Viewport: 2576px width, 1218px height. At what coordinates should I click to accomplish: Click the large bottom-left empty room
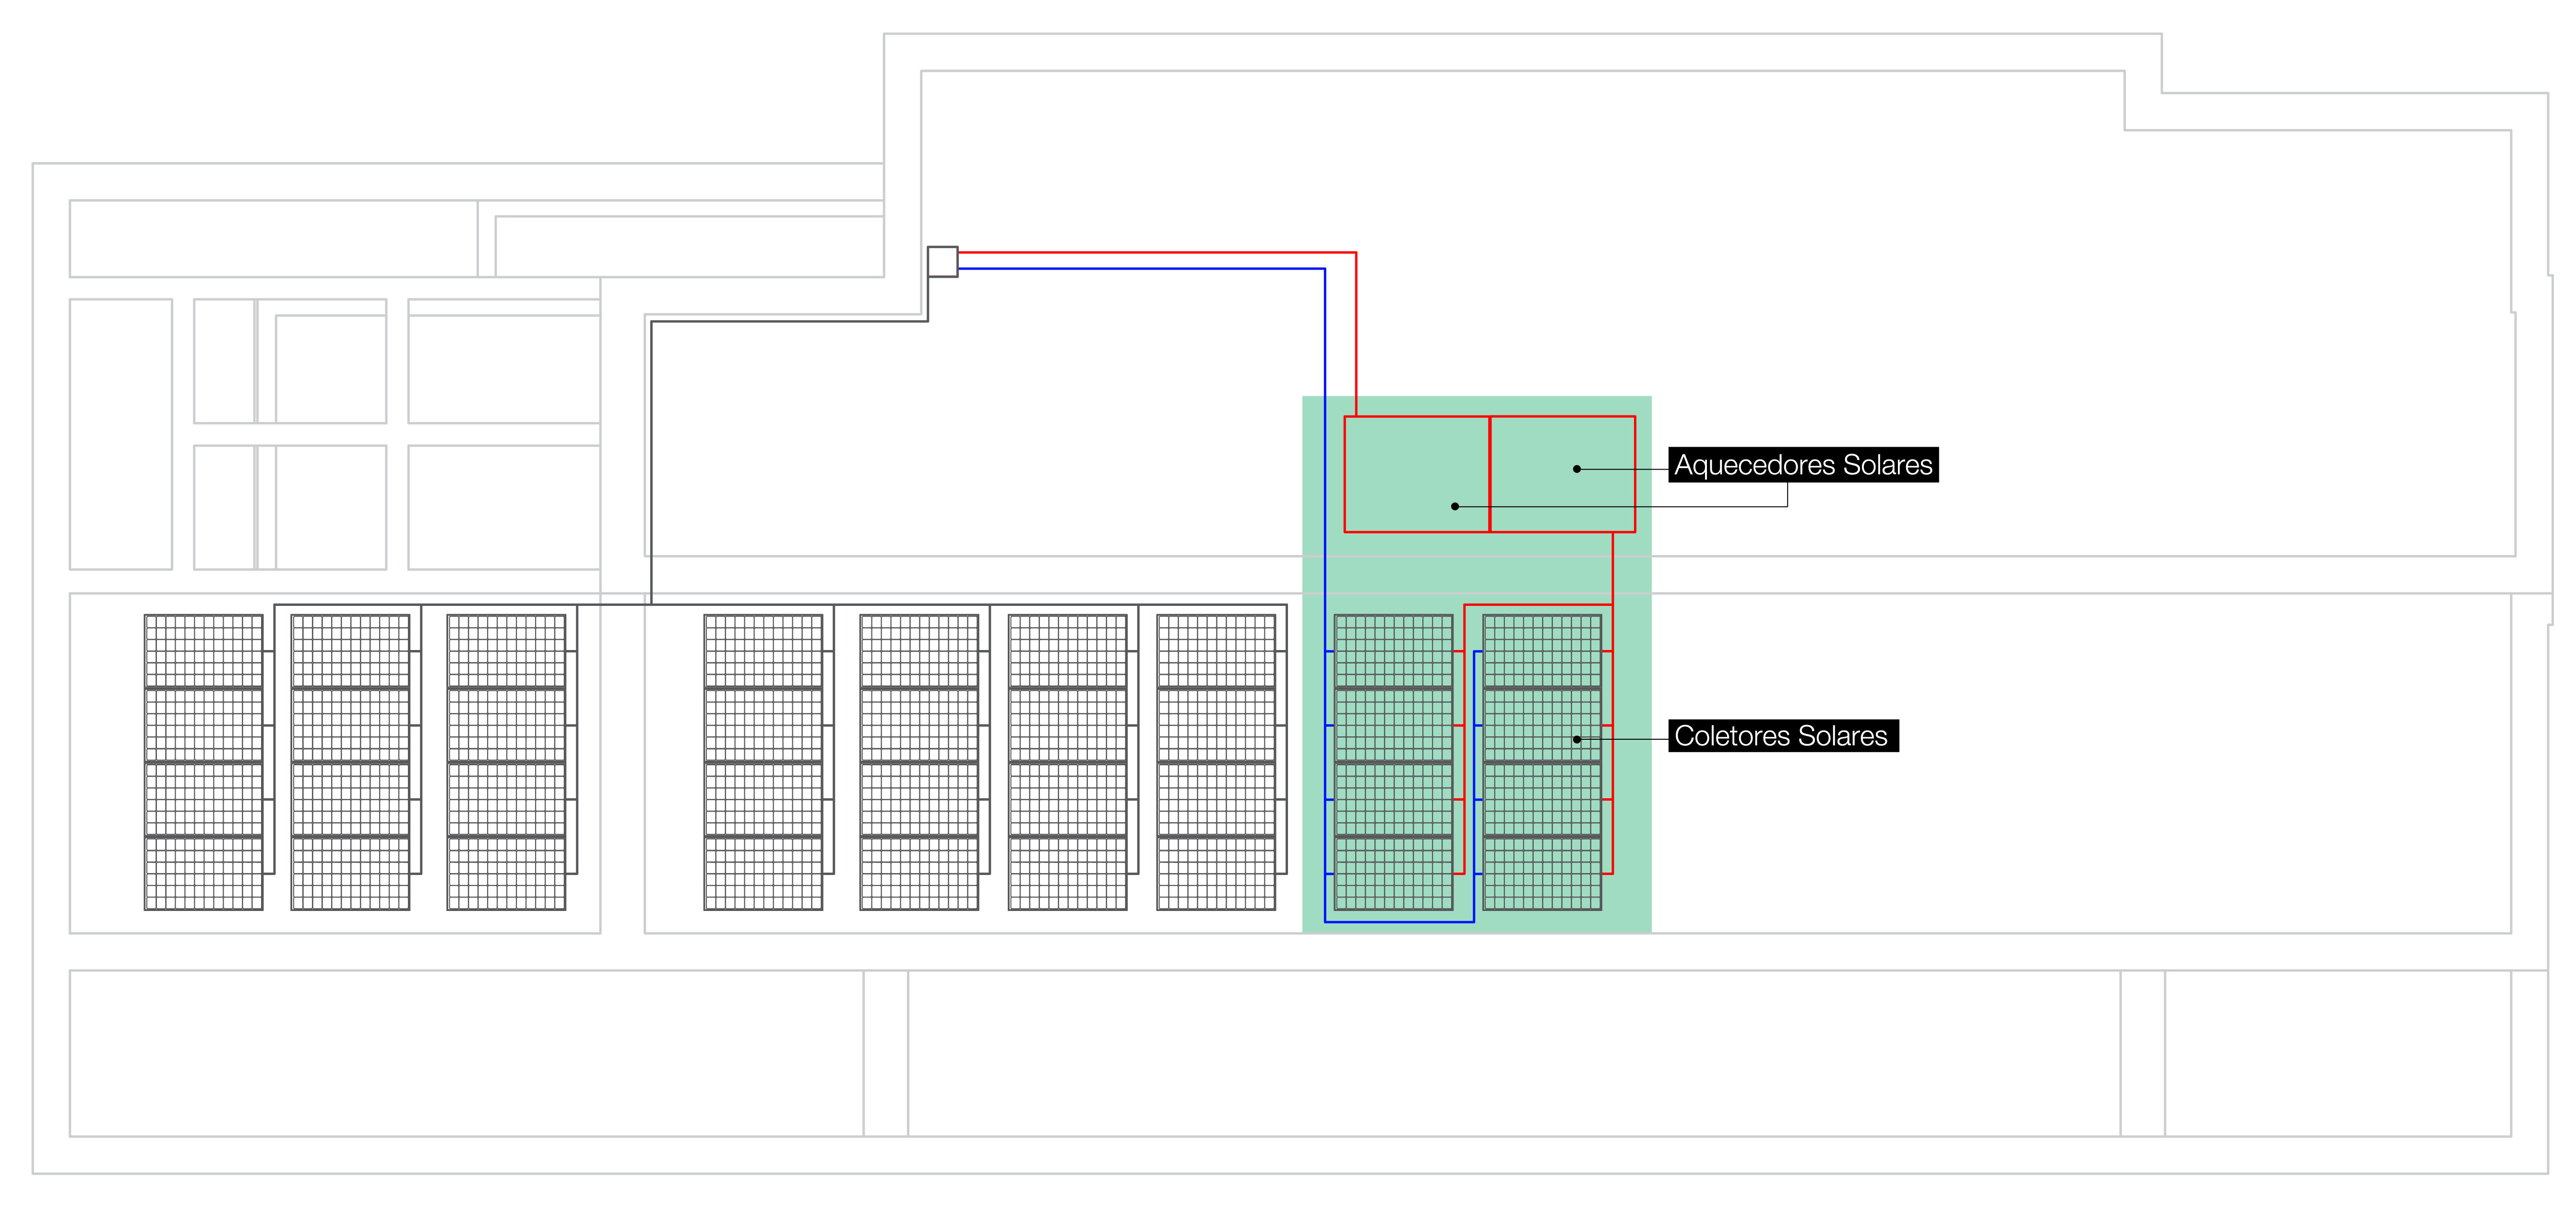466,1053
